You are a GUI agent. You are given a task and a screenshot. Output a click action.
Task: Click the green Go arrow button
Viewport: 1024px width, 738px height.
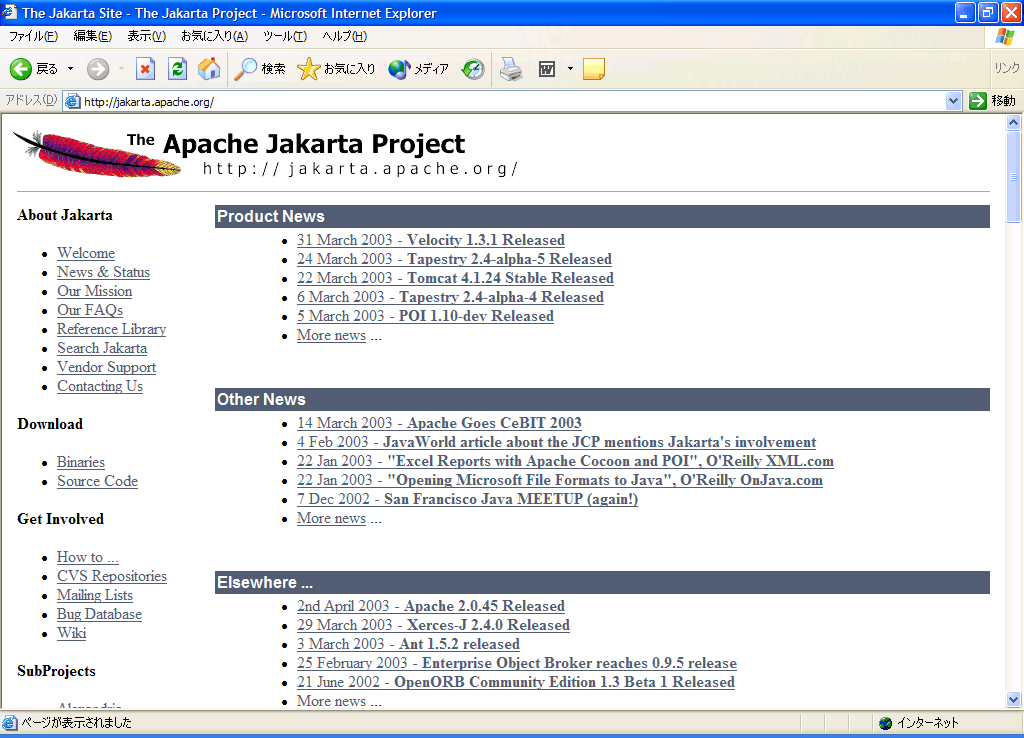pyautogui.click(x=978, y=101)
